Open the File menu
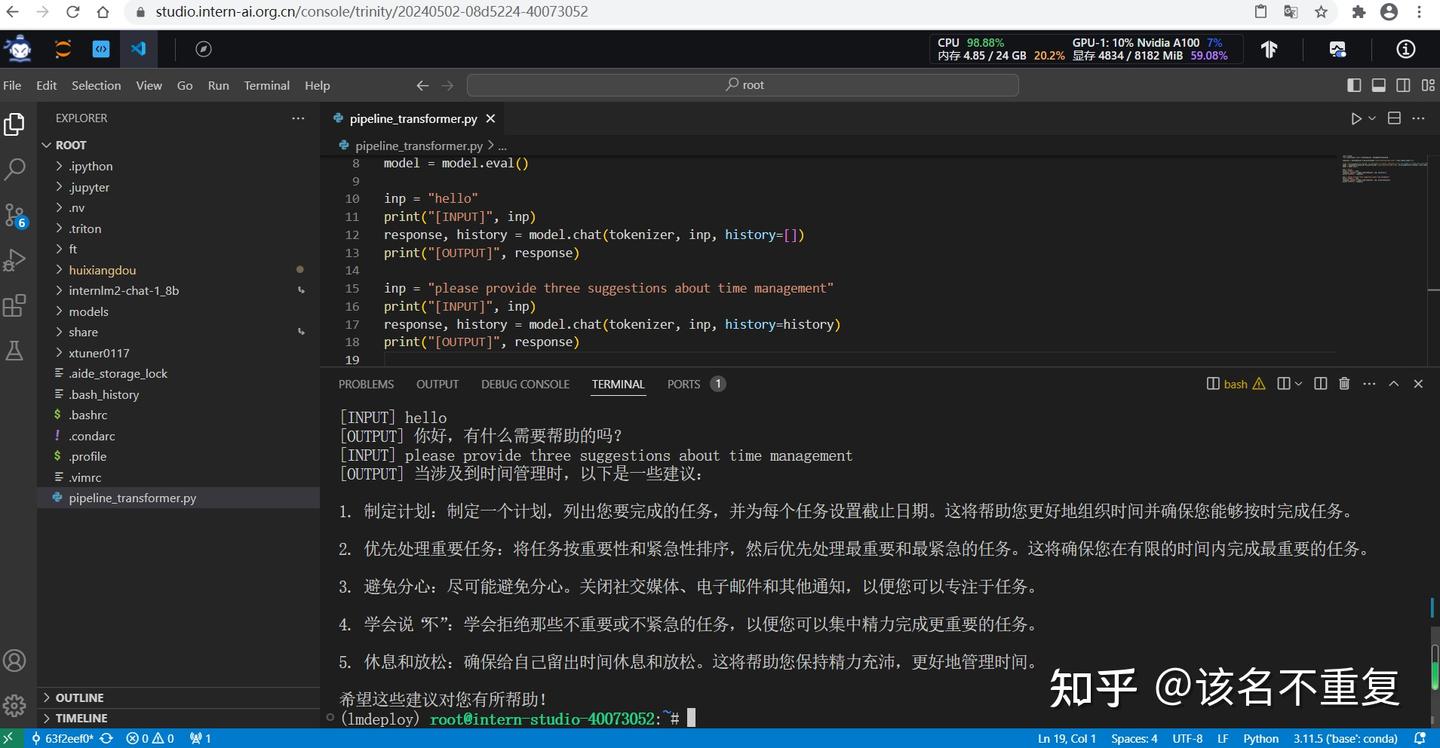The width and height of the screenshot is (1440, 748). point(12,86)
